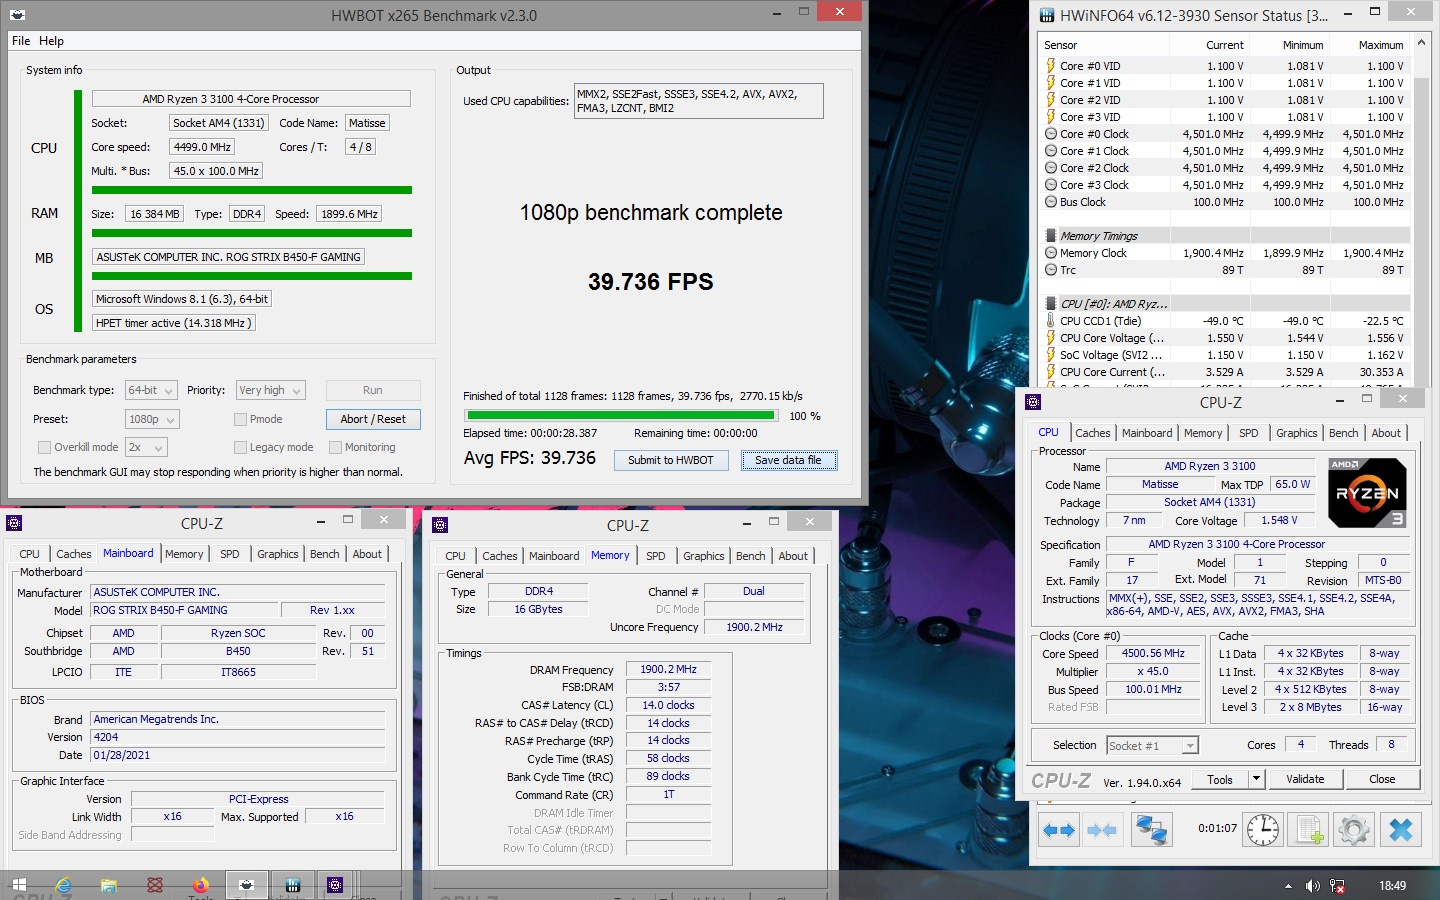Image resolution: width=1440 pixels, height=900 pixels.
Task: Open Selection Socket #1 dropdown in CPU-Z
Action: pos(1152,745)
